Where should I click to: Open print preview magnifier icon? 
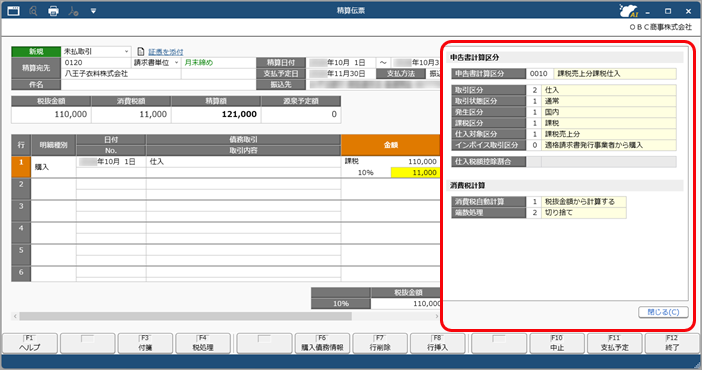pos(33,10)
